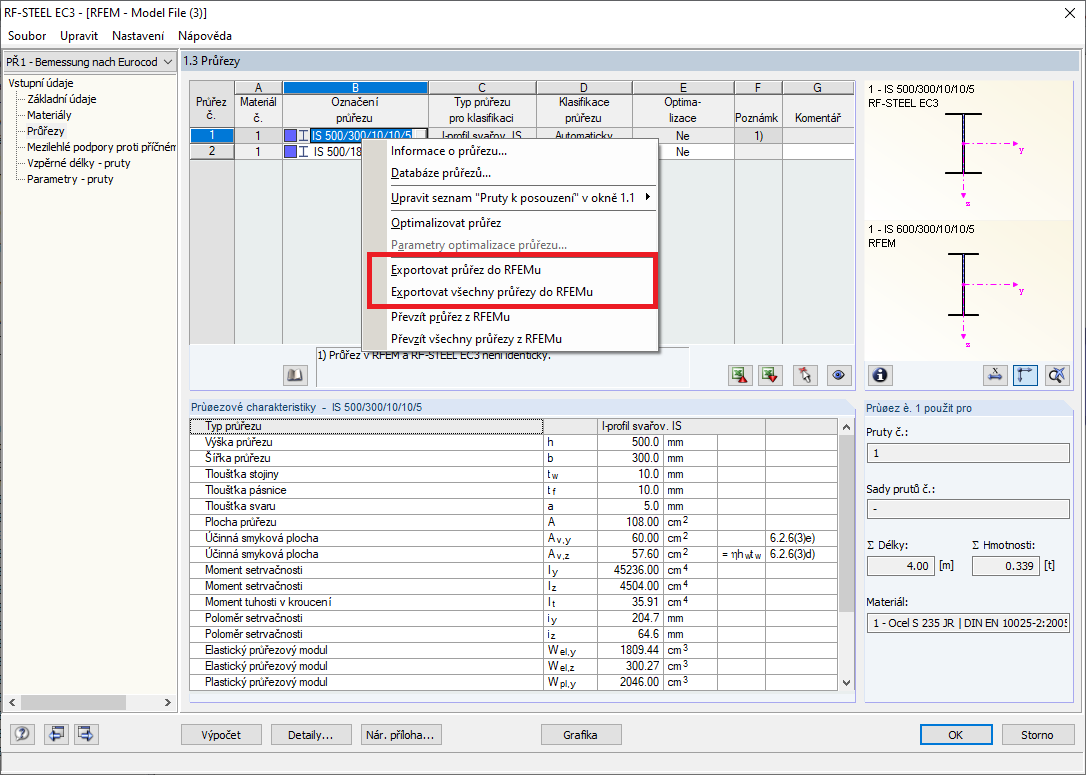The image size is (1086, 775).
Task: Go to previous table with arrow icon
Action: [56, 734]
